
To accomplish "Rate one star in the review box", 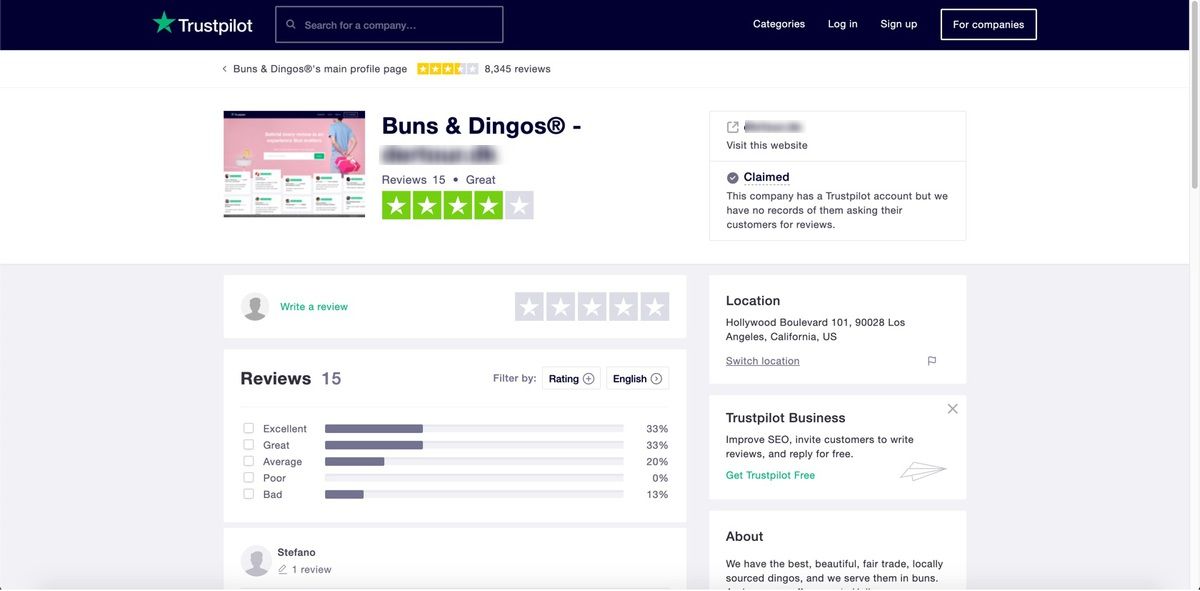I will coord(530,307).
